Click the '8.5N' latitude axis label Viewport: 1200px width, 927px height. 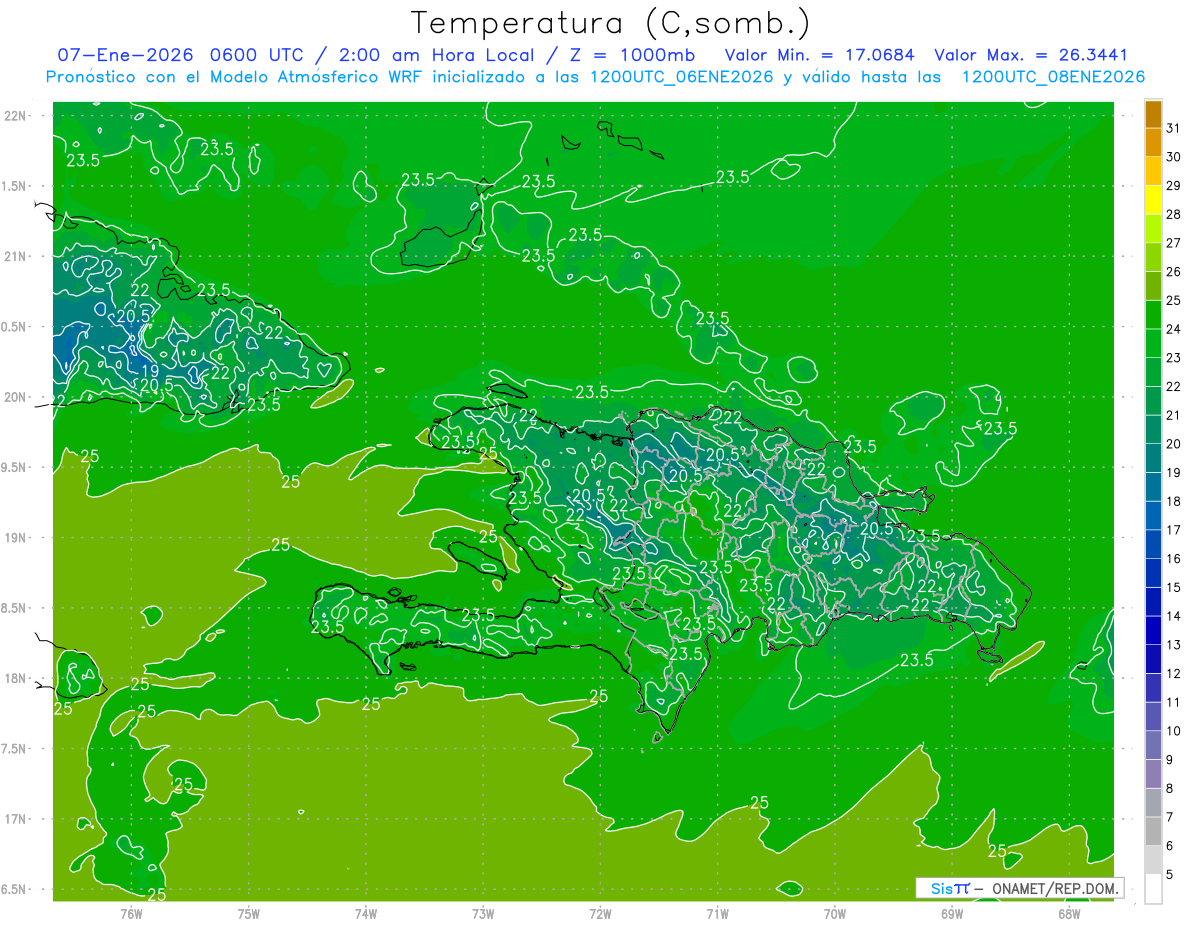(x=15, y=608)
